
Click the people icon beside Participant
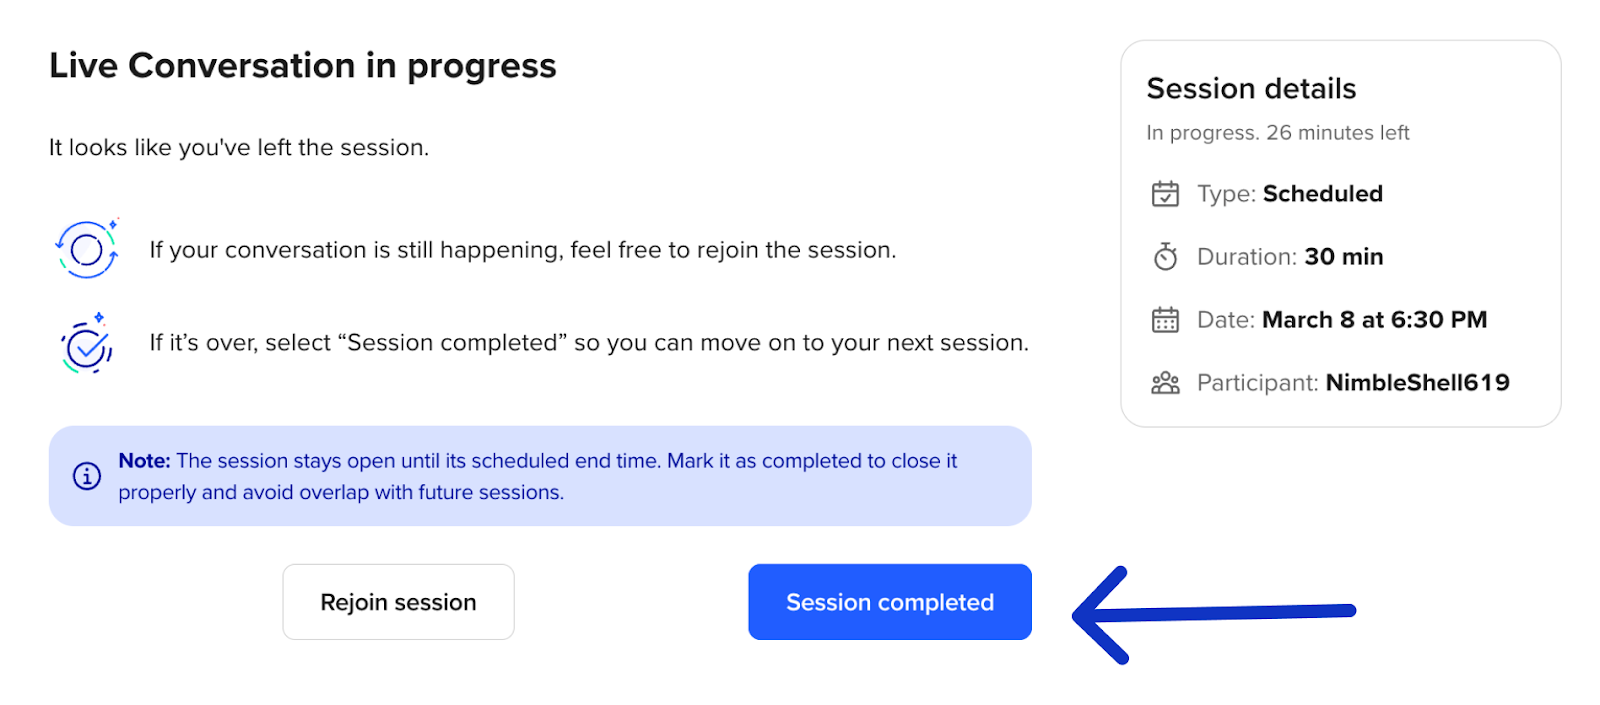coord(1165,383)
